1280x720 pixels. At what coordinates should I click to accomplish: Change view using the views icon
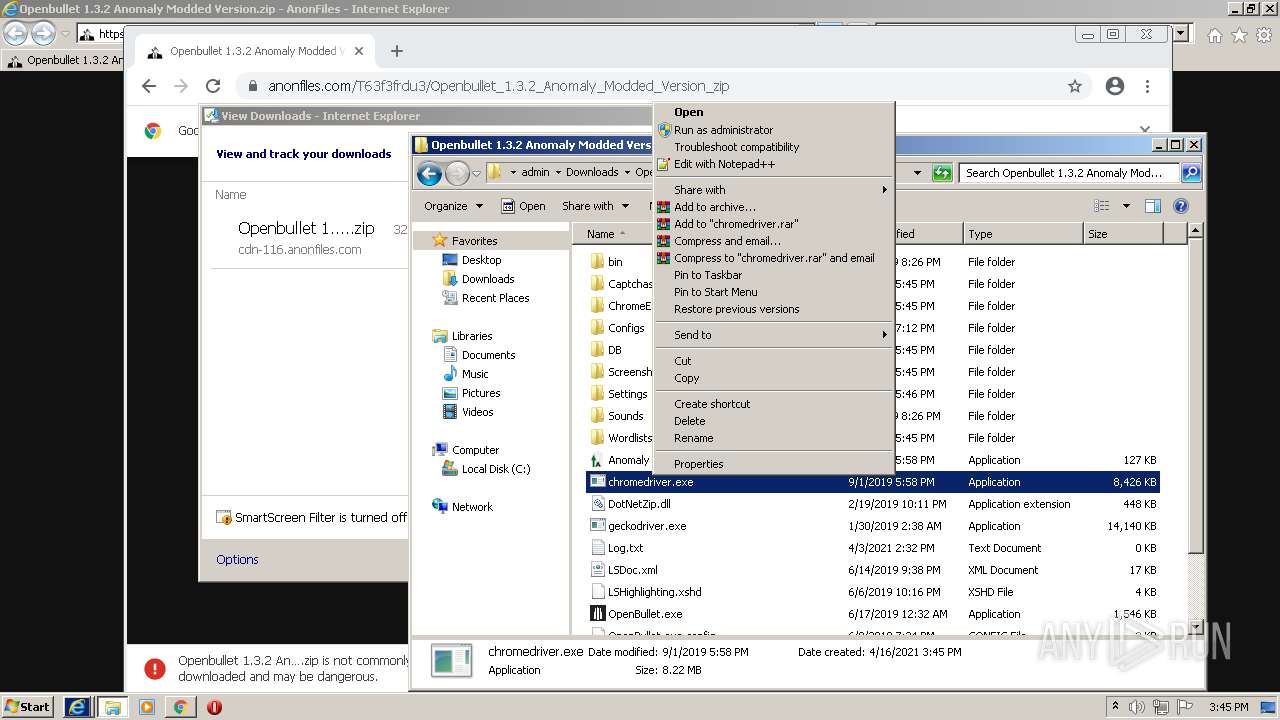(x=1102, y=206)
